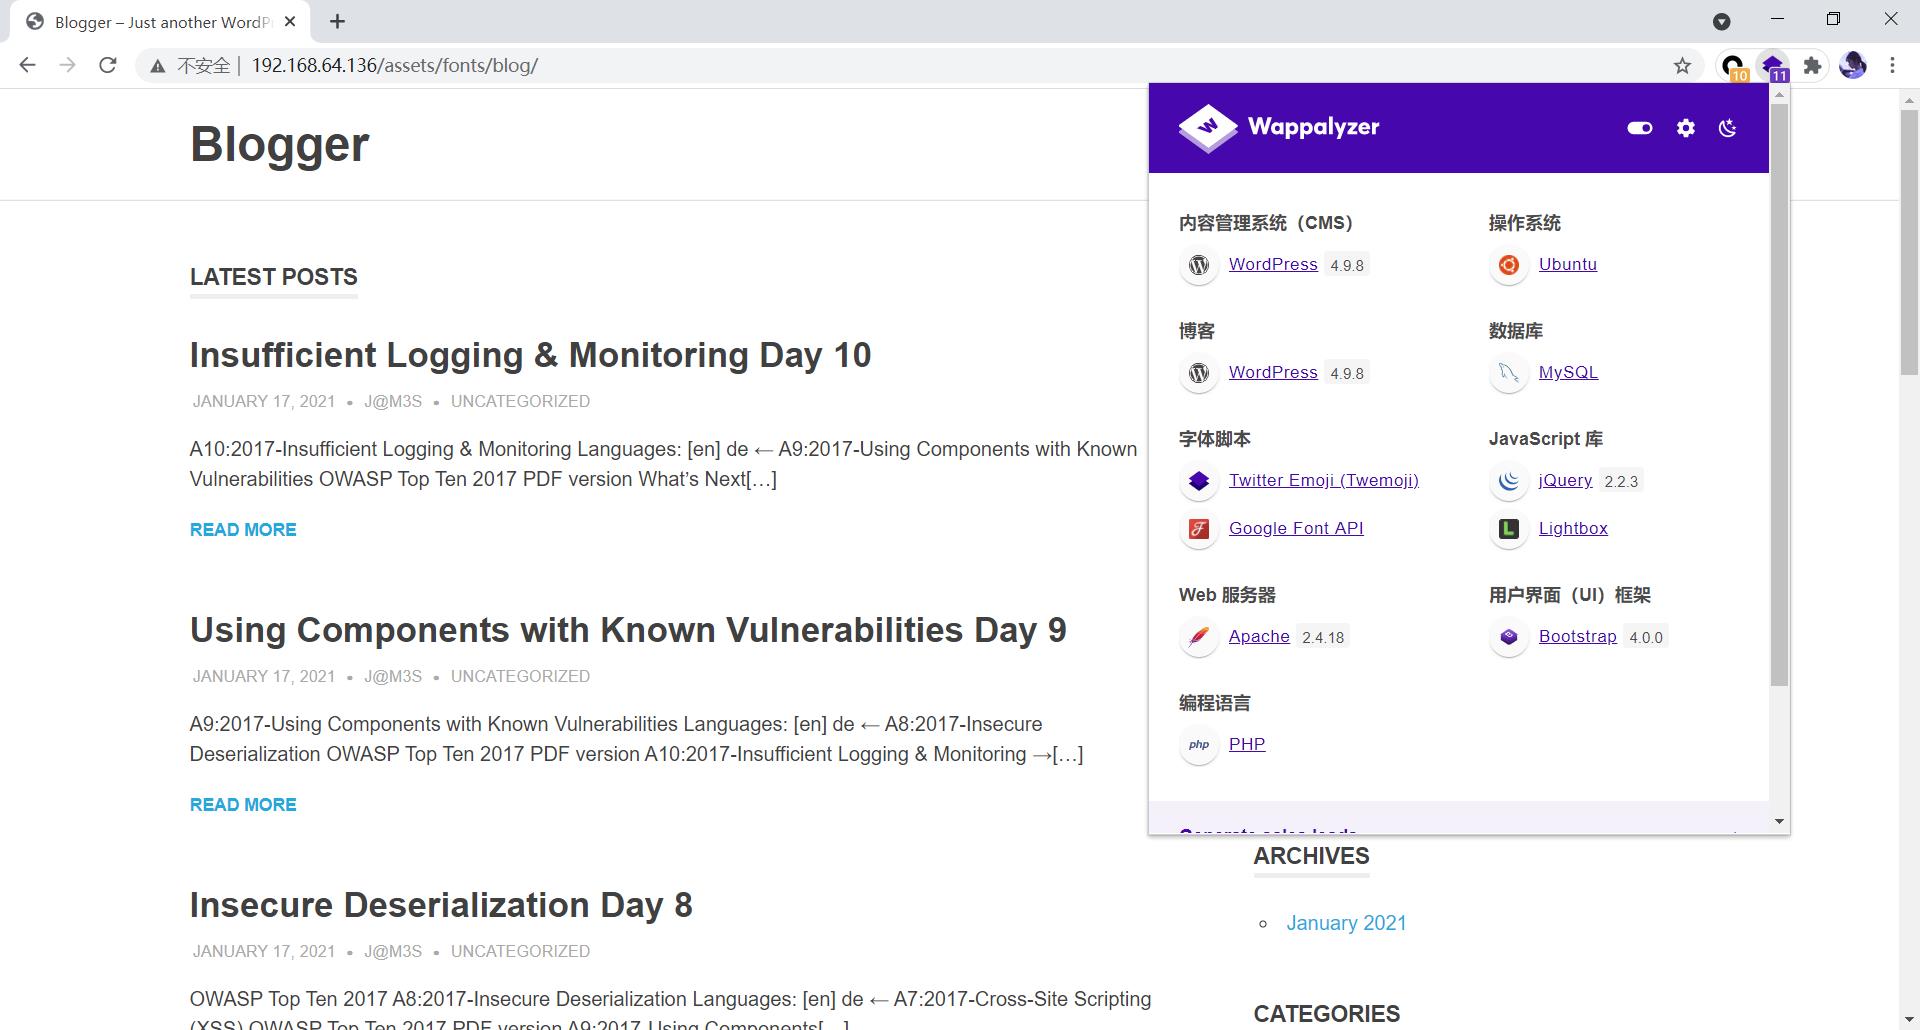Click JANUARY 17, 2021 date on Day 8 post
1920x1030 pixels.
click(x=264, y=951)
